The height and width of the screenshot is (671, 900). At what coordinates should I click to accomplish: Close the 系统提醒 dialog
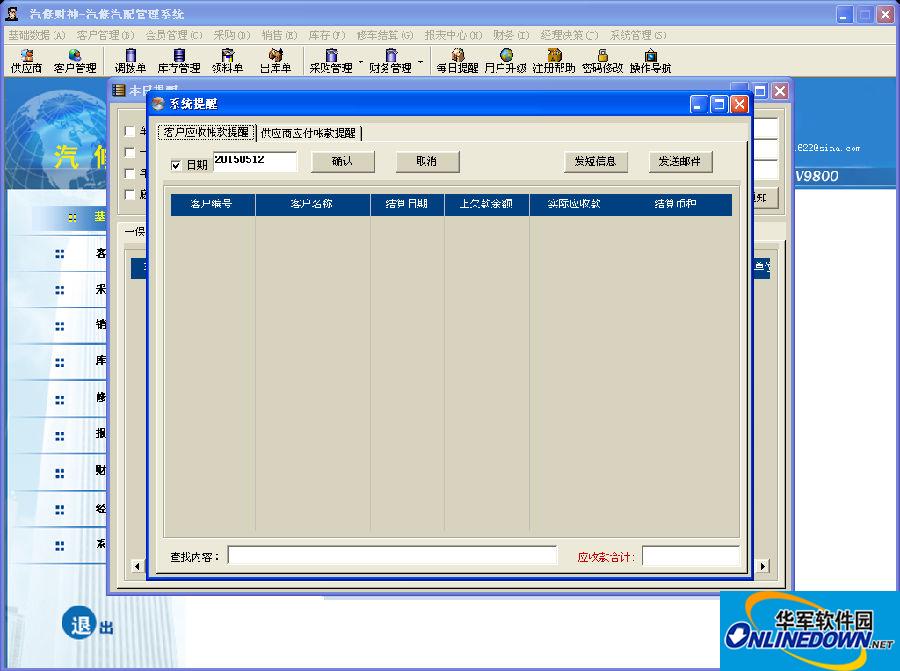[x=739, y=104]
